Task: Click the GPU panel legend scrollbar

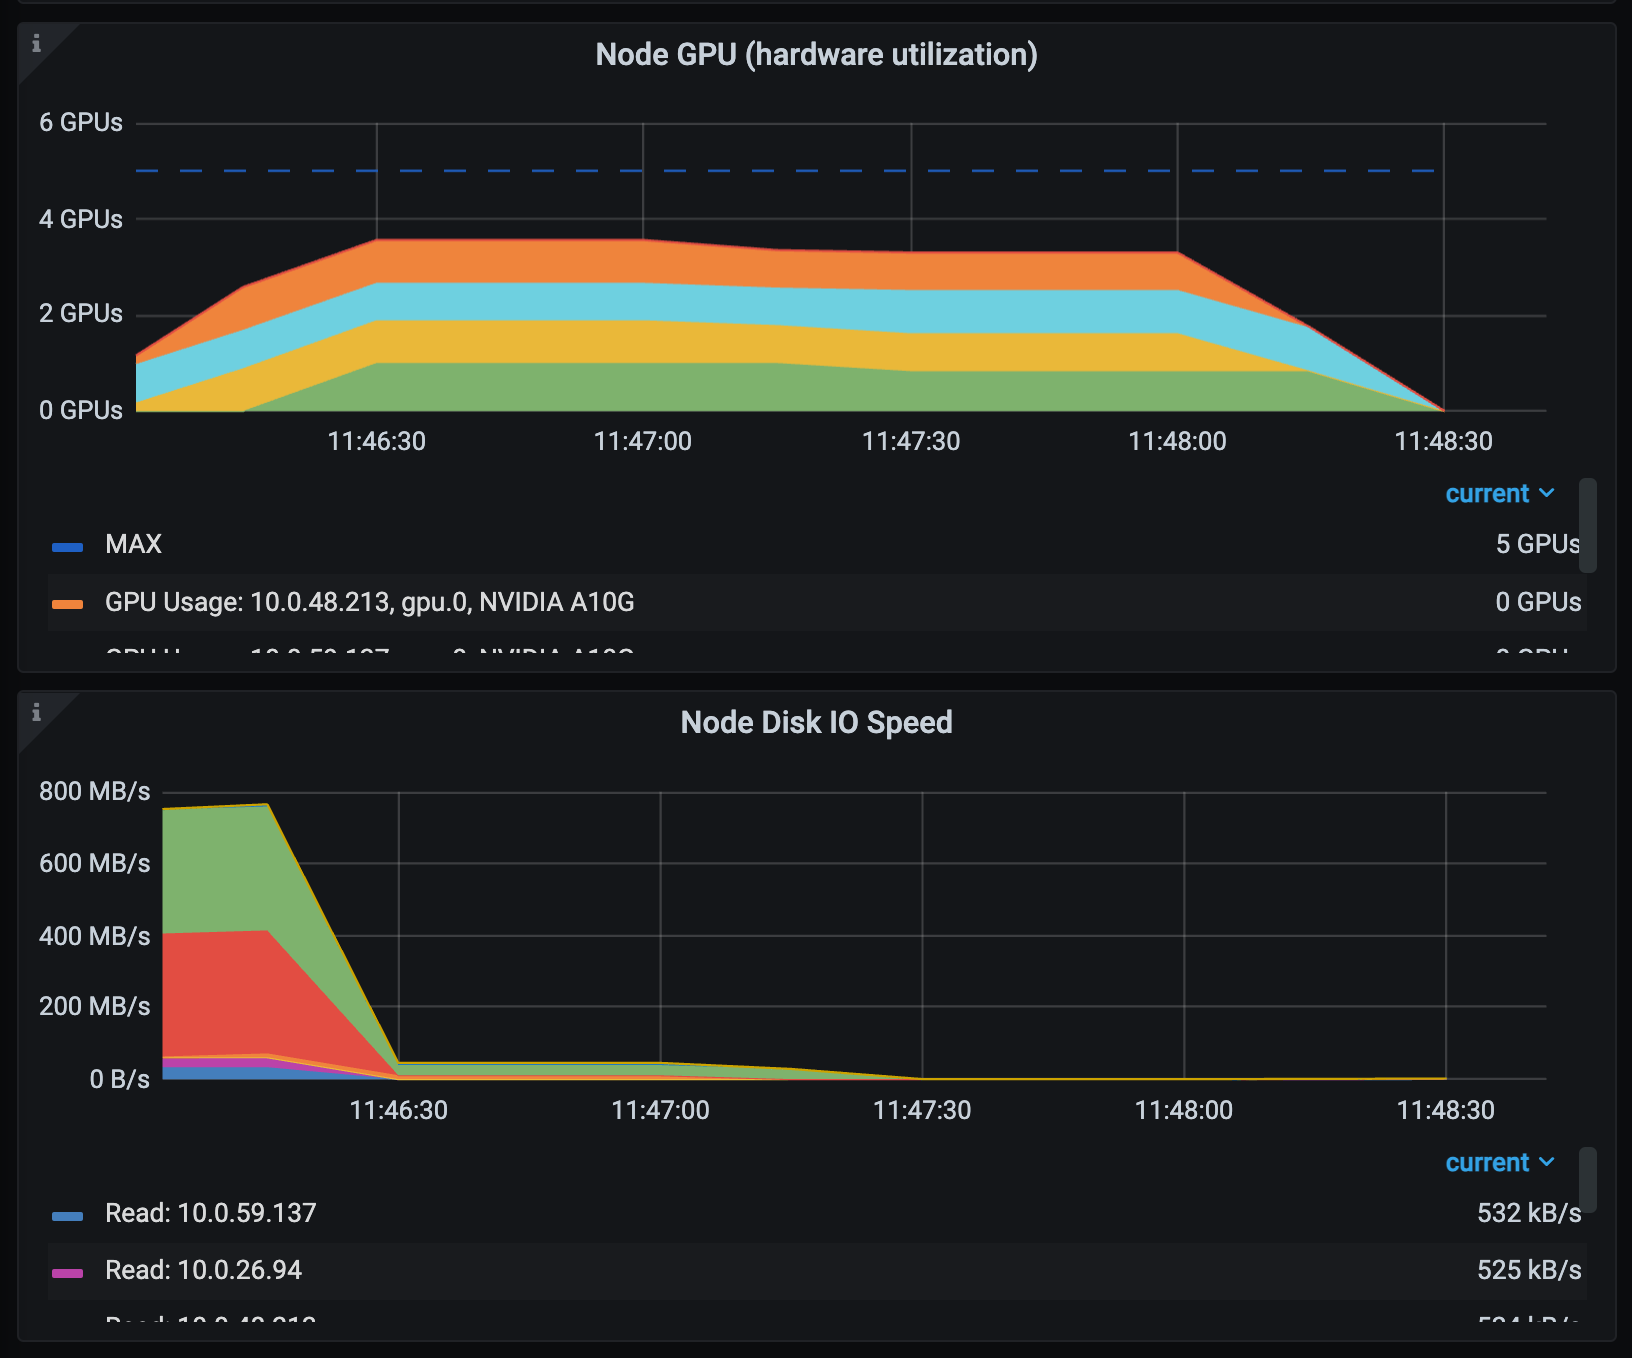Action: click(x=1587, y=525)
